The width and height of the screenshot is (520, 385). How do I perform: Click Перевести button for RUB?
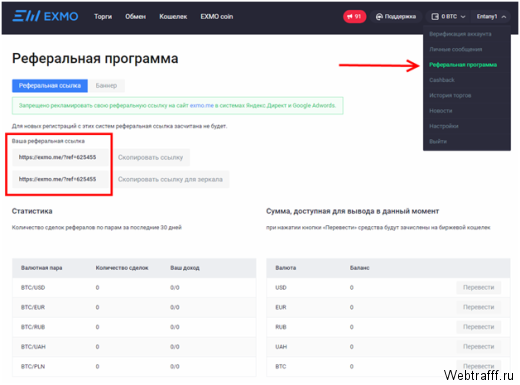point(478,327)
